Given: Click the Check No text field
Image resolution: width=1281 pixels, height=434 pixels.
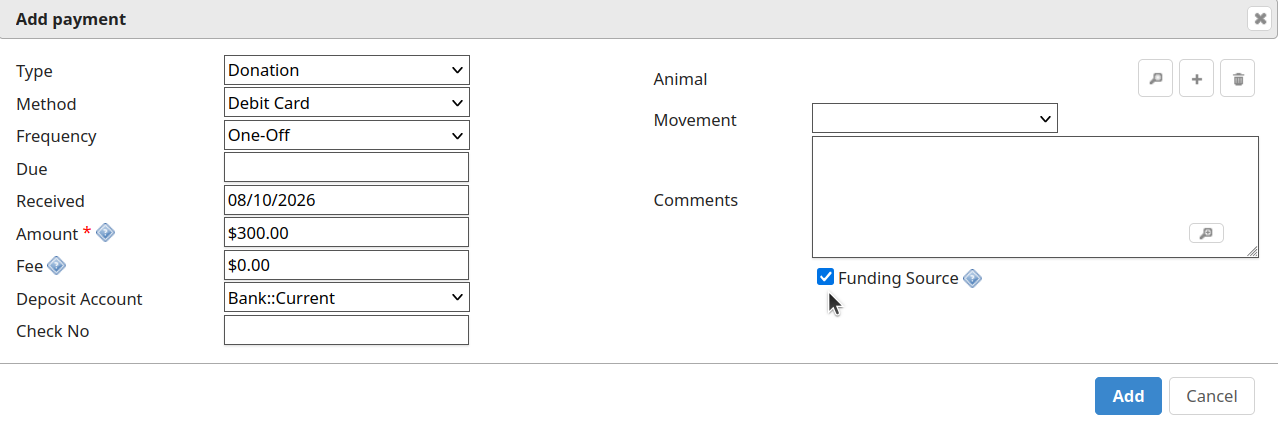Looking at the screenshot, I should click(x=346, y=330).
